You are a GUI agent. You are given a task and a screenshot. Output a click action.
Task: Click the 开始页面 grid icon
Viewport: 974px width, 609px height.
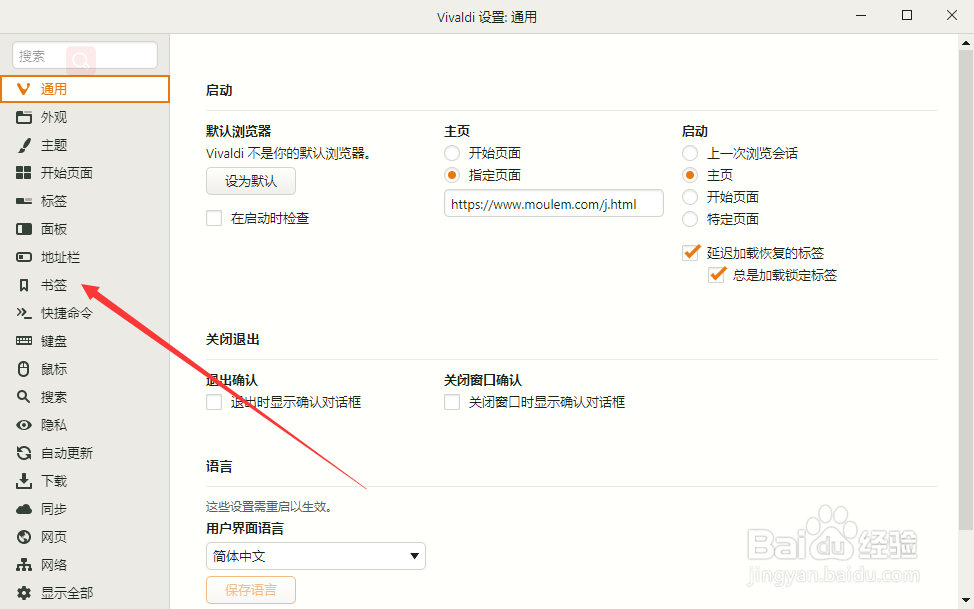pyautogui.click(x=24, y=173)
